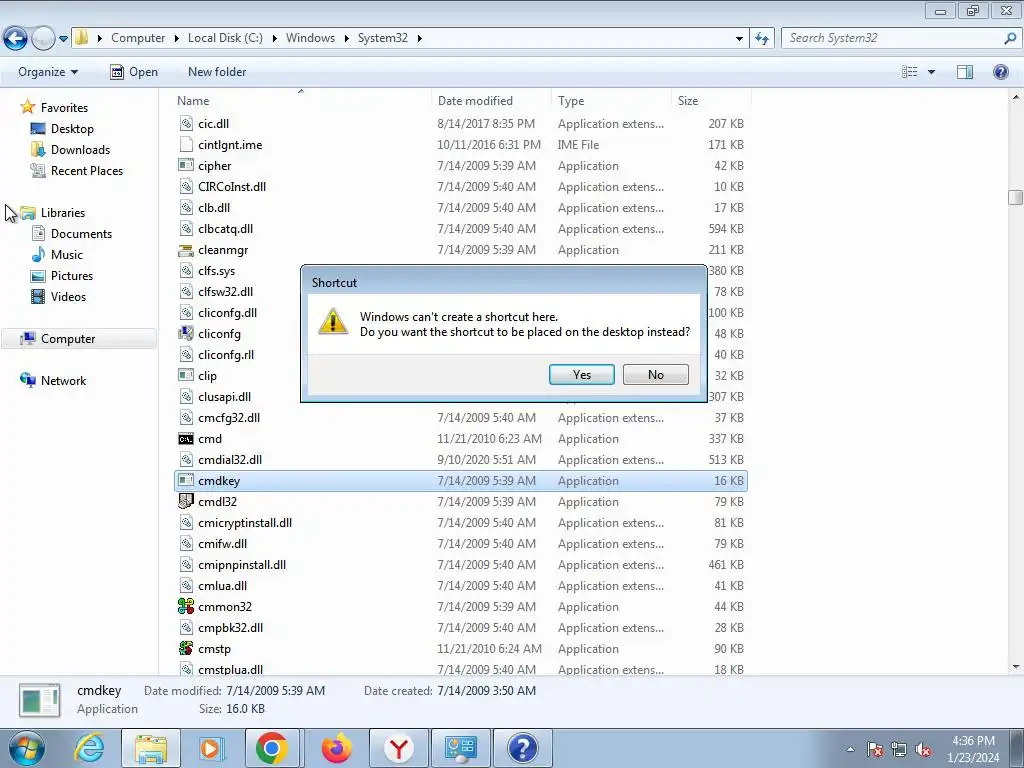Select cmpbk32.dll file name
1024x768 pixels.
click(x=231, y=628)
